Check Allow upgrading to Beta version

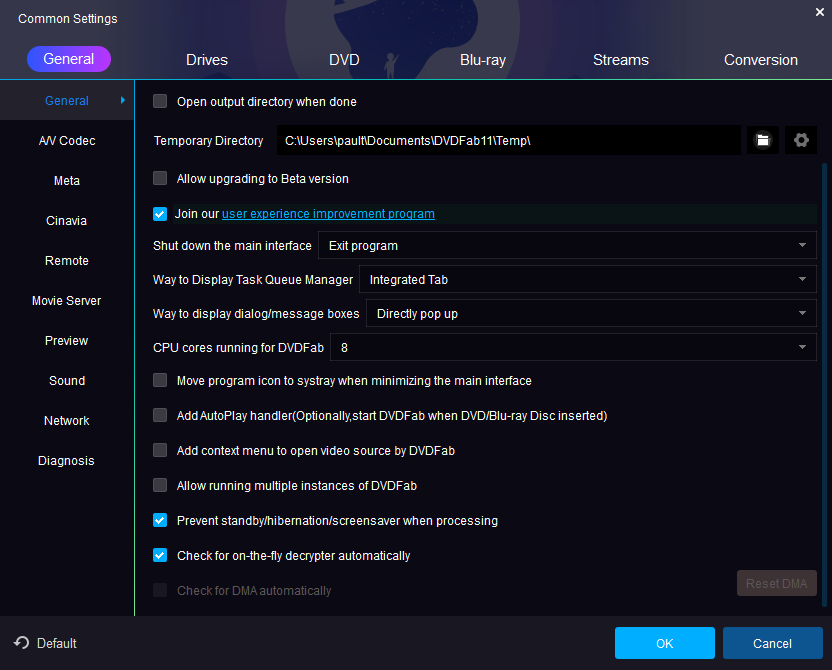(160, 179)
